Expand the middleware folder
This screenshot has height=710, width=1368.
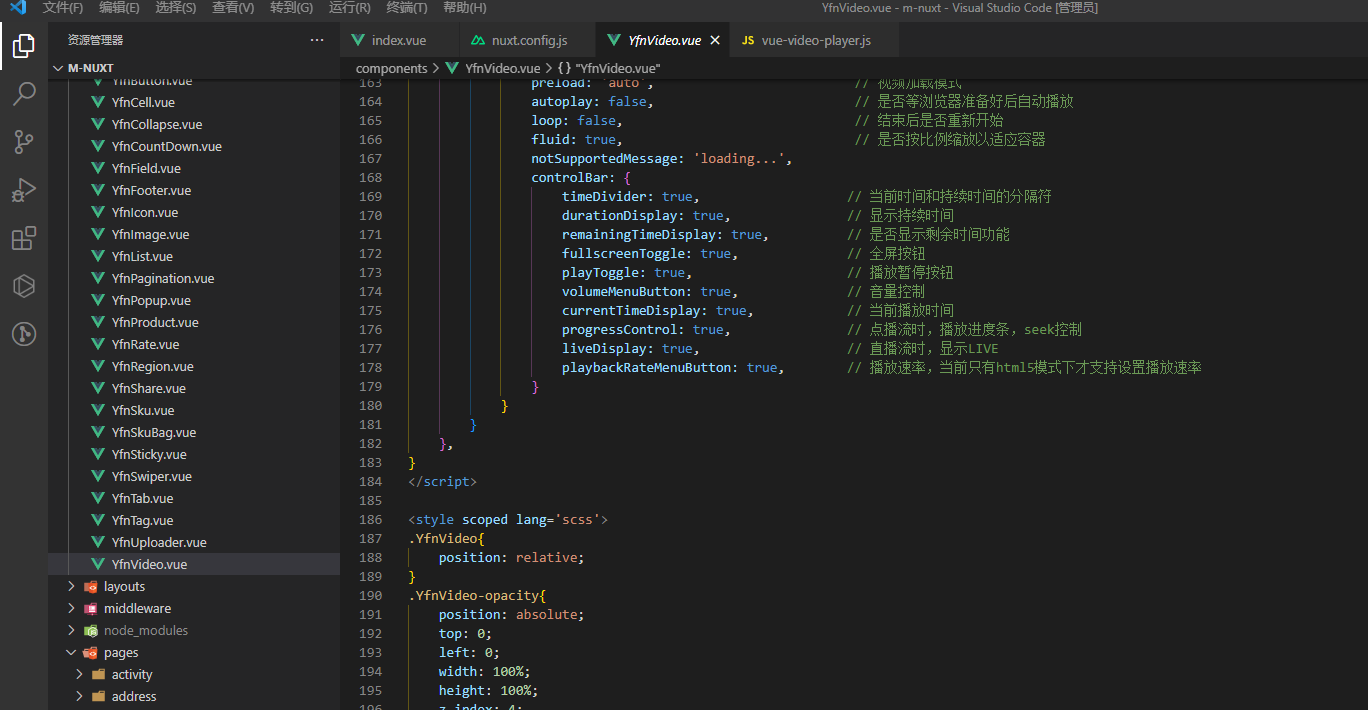(194, 609)
